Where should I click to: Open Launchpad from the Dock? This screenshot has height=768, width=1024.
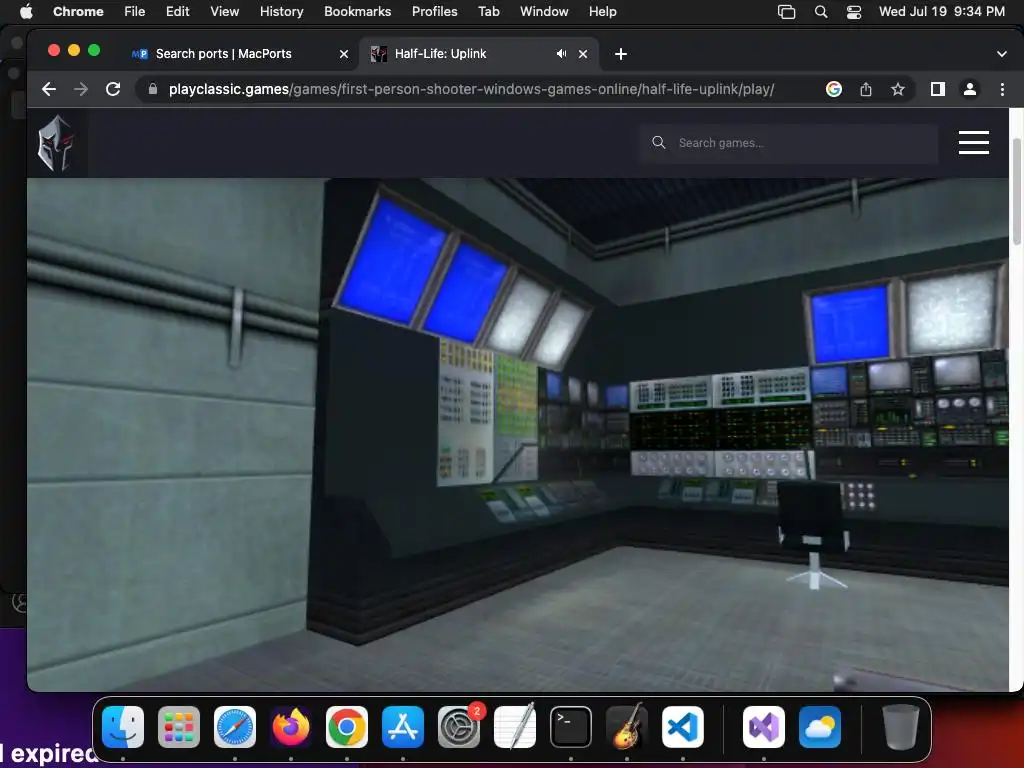[179, 727]
